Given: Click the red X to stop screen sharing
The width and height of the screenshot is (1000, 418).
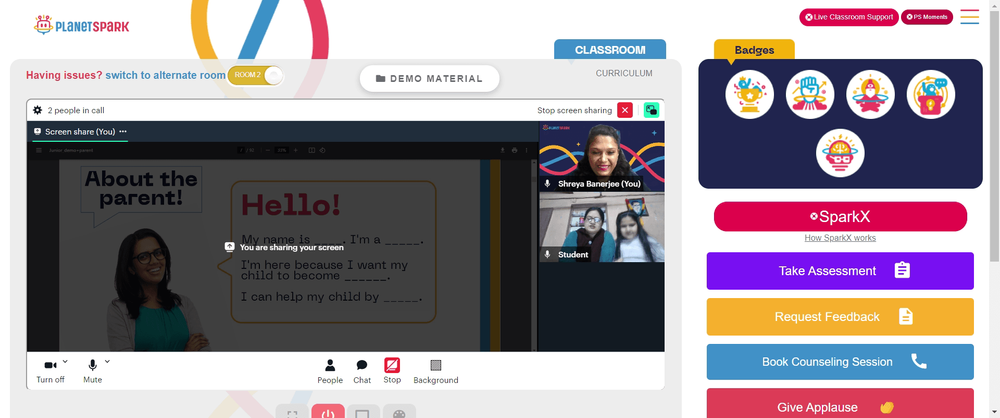Looking at the screenshot, I should tap(625, 110).
